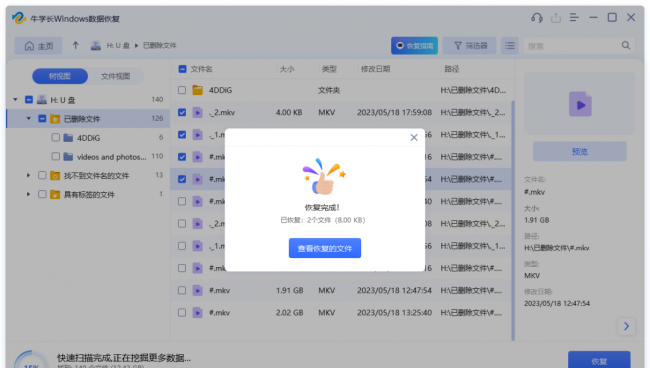Viewport: 650px width, 368px height.
Task: Sort by 类型 column header
Action: [x=329, y=69]
